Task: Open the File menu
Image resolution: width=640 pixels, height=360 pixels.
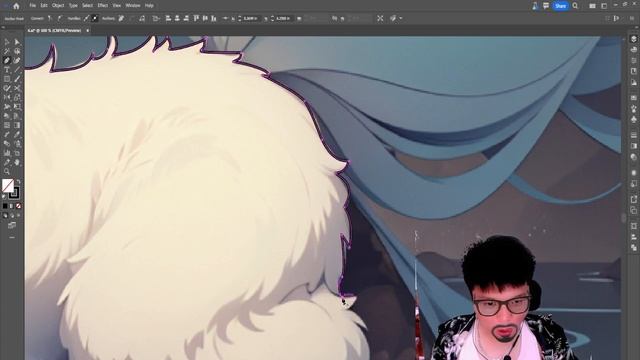Action: [x=32, y=6]
